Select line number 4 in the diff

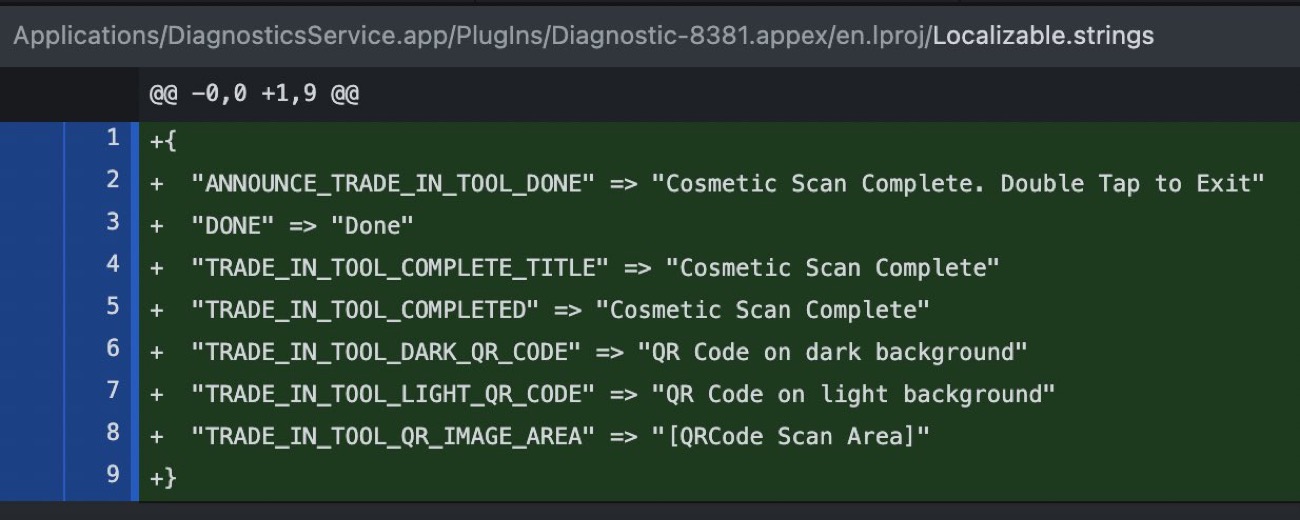point(112,264)
